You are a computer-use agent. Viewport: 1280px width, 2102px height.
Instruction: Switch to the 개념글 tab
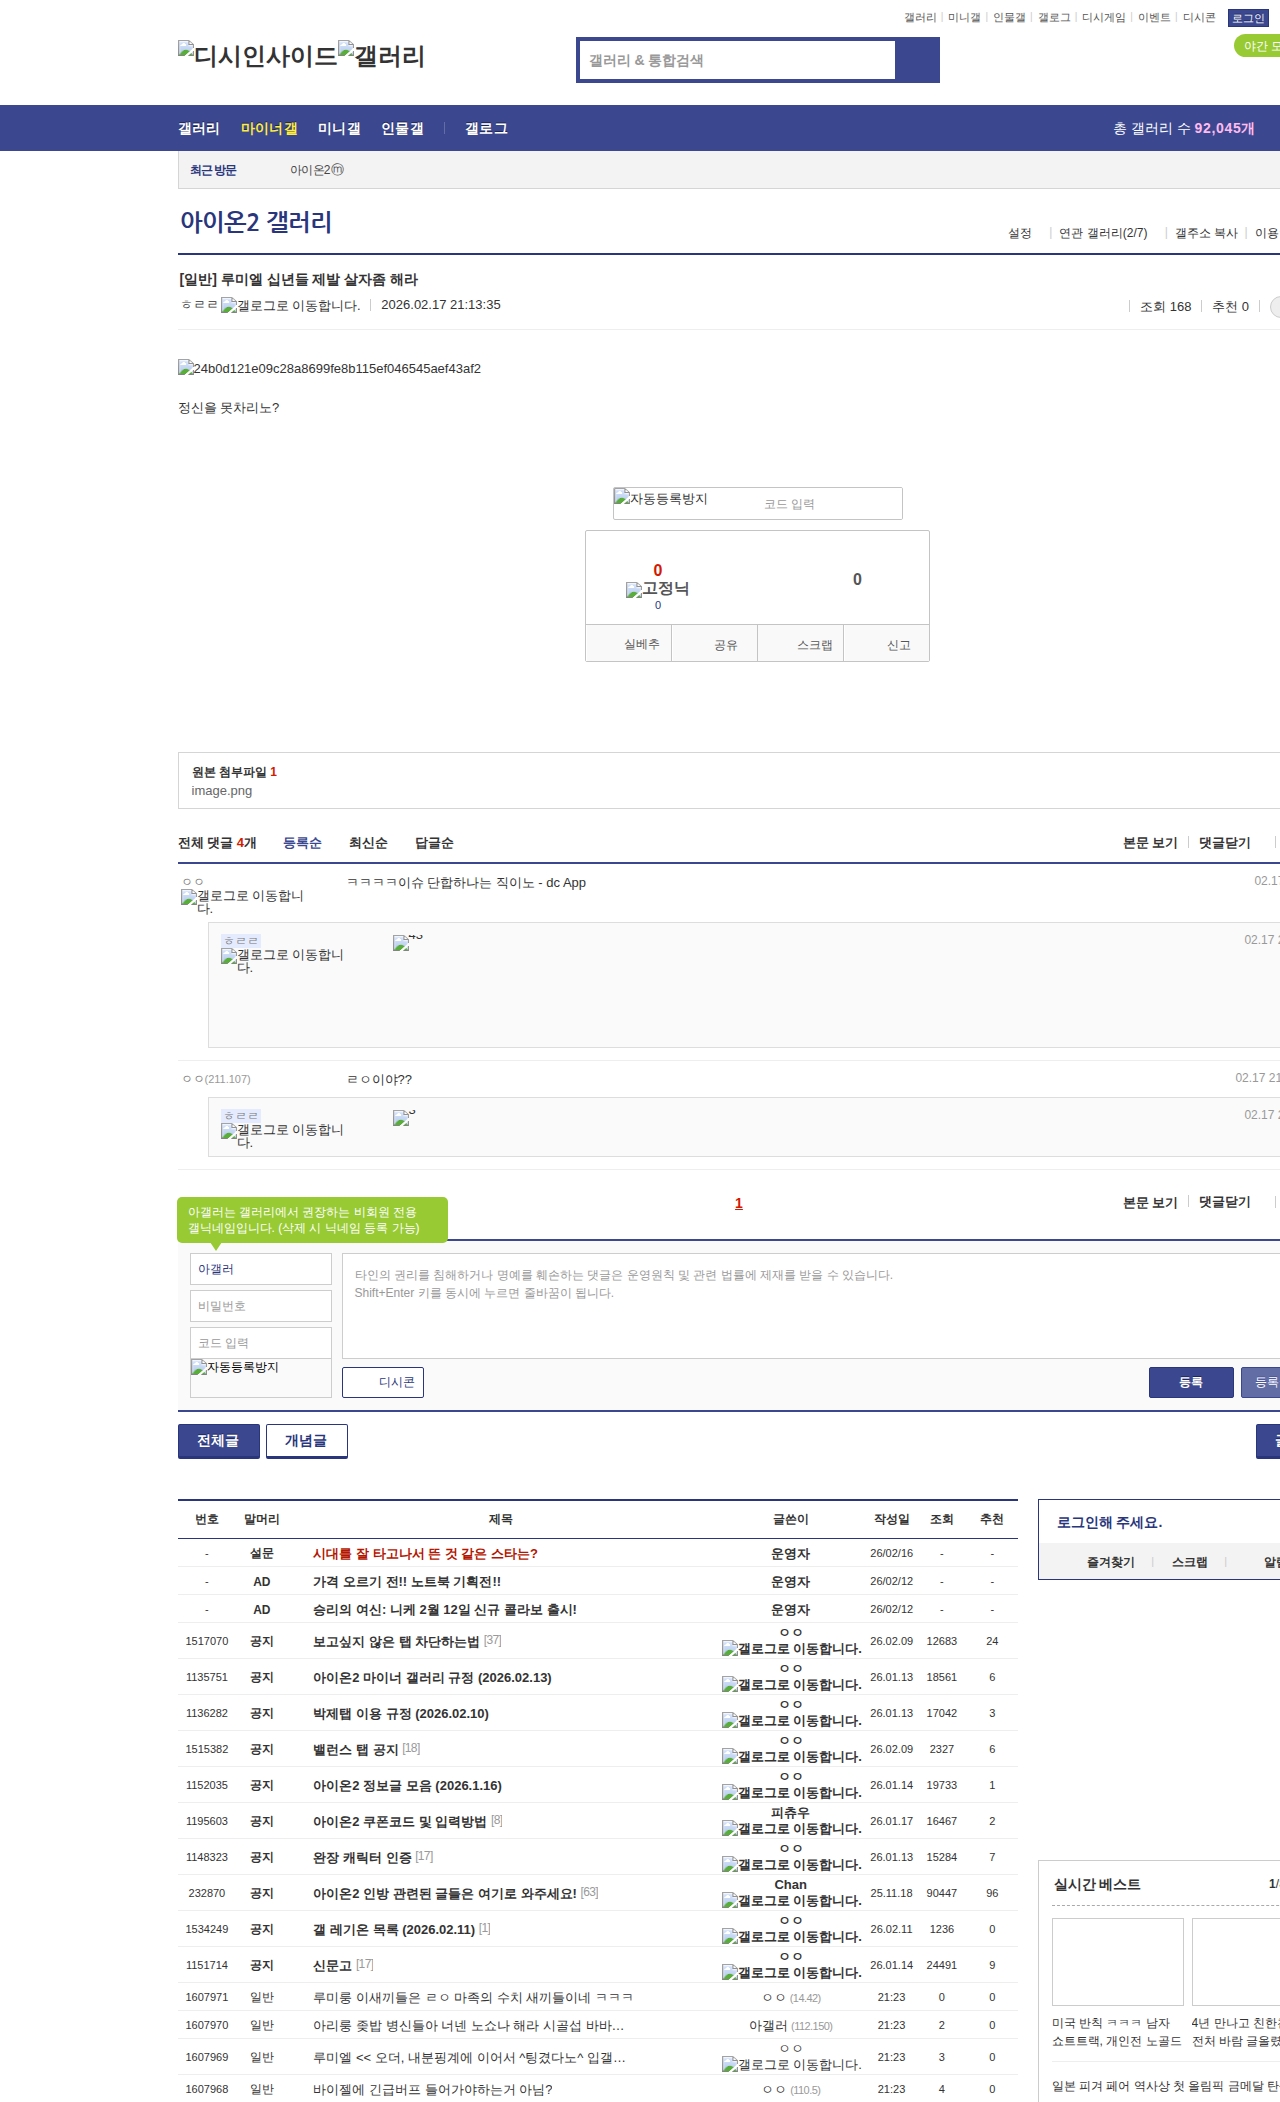pos(306,1441)
